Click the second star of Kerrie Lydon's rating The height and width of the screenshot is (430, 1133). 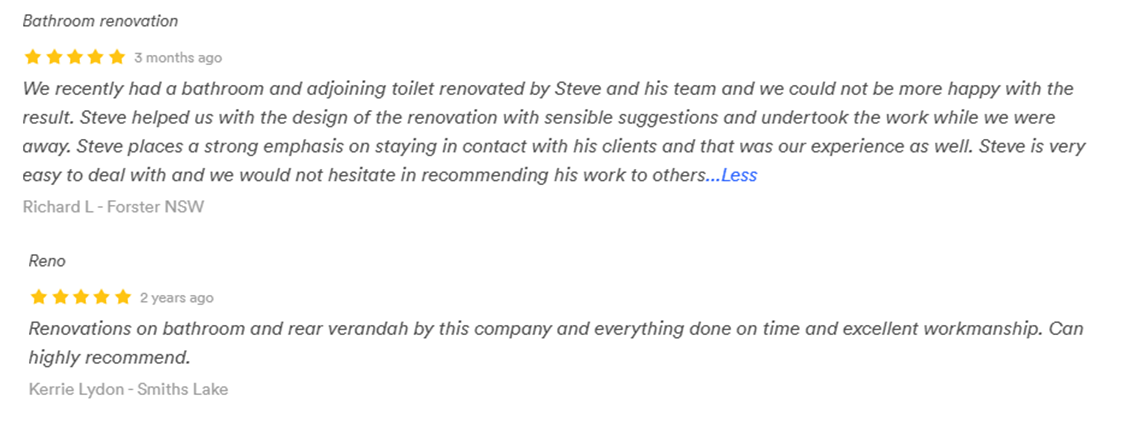pyautogui.click(x=60, y=297)
